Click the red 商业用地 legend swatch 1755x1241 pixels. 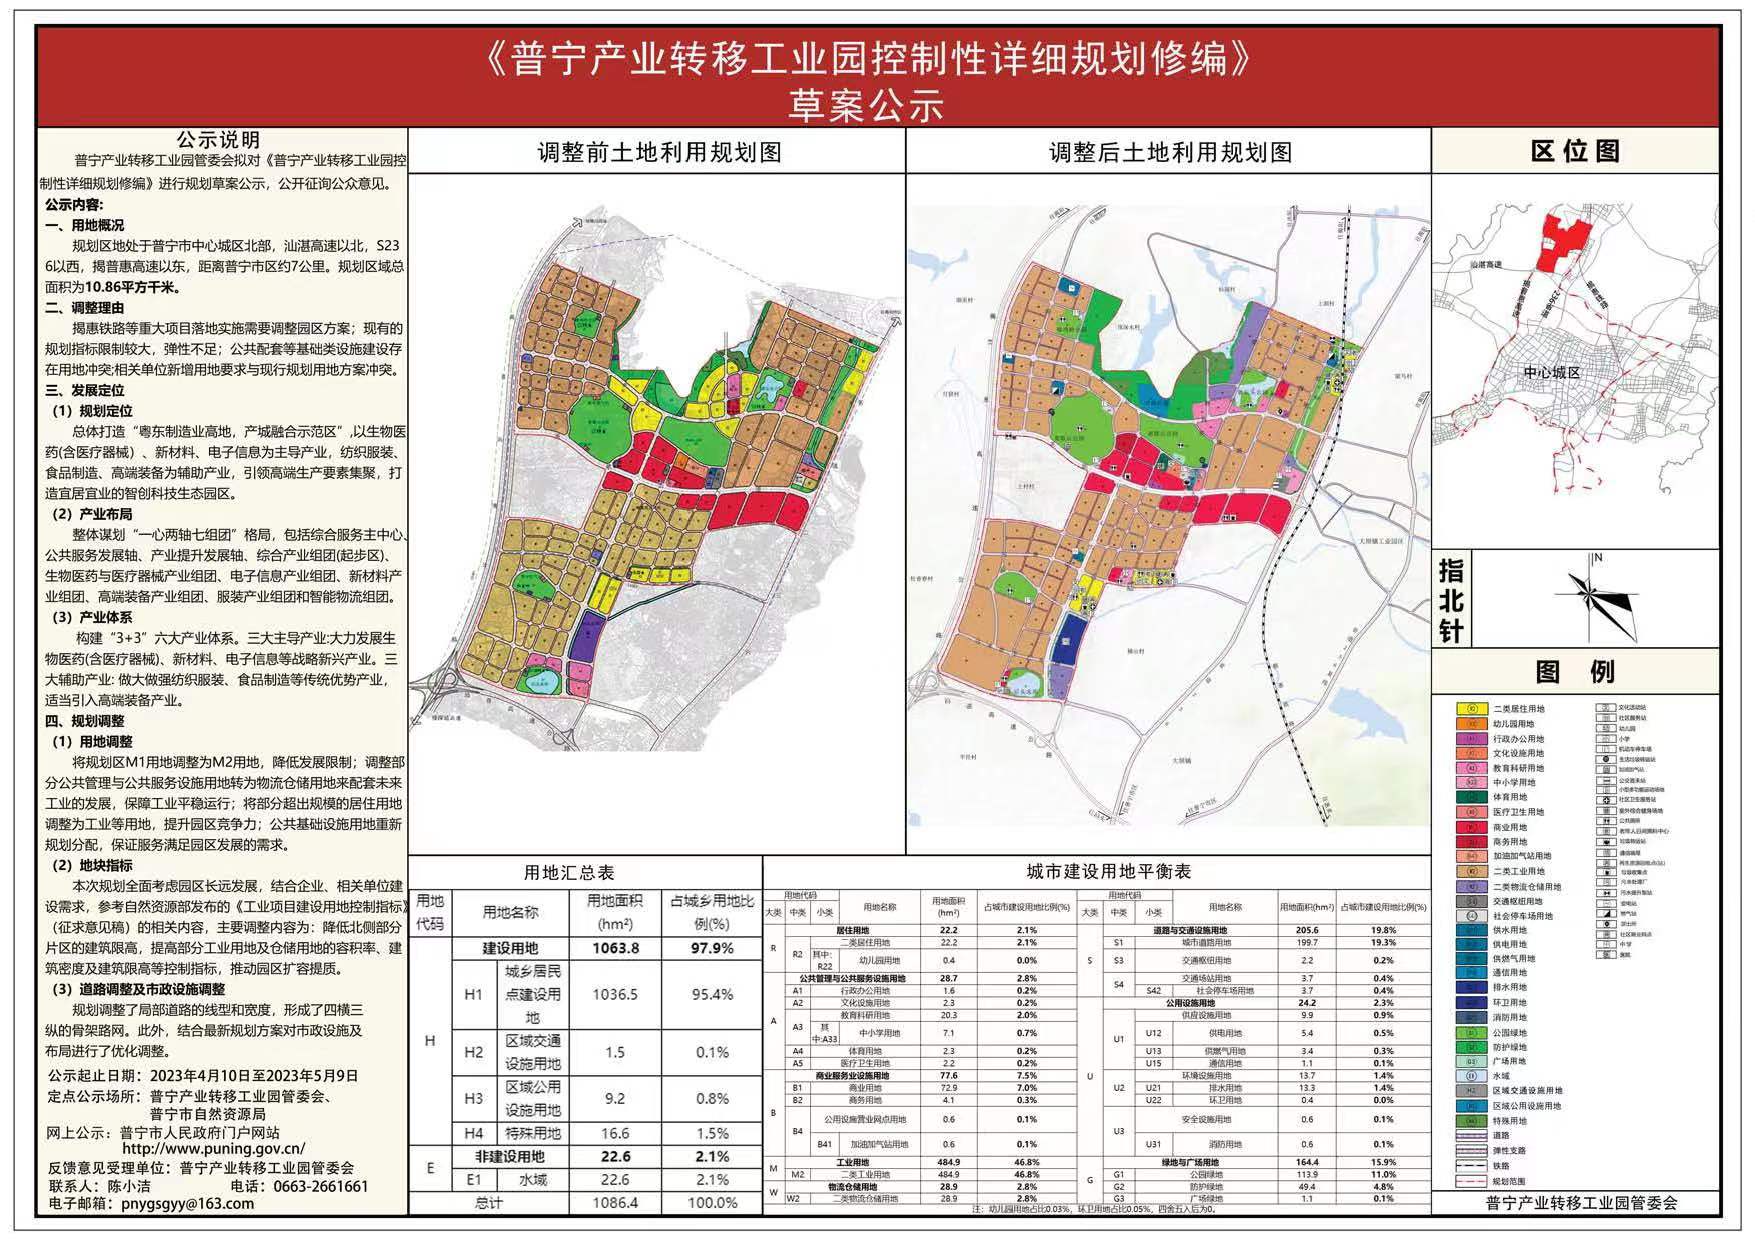(x=1471, y=827)
